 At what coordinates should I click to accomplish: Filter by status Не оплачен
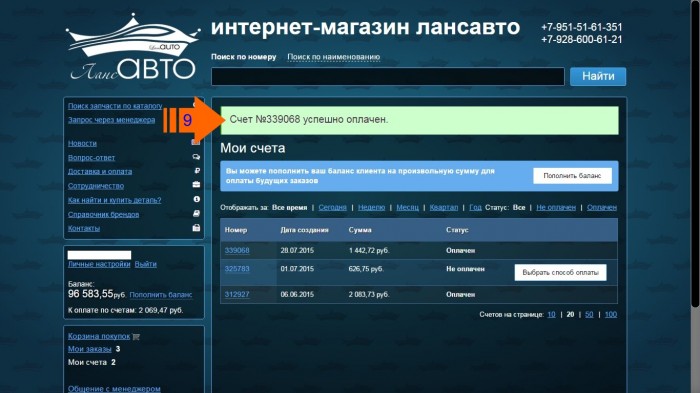pos(556,207)
